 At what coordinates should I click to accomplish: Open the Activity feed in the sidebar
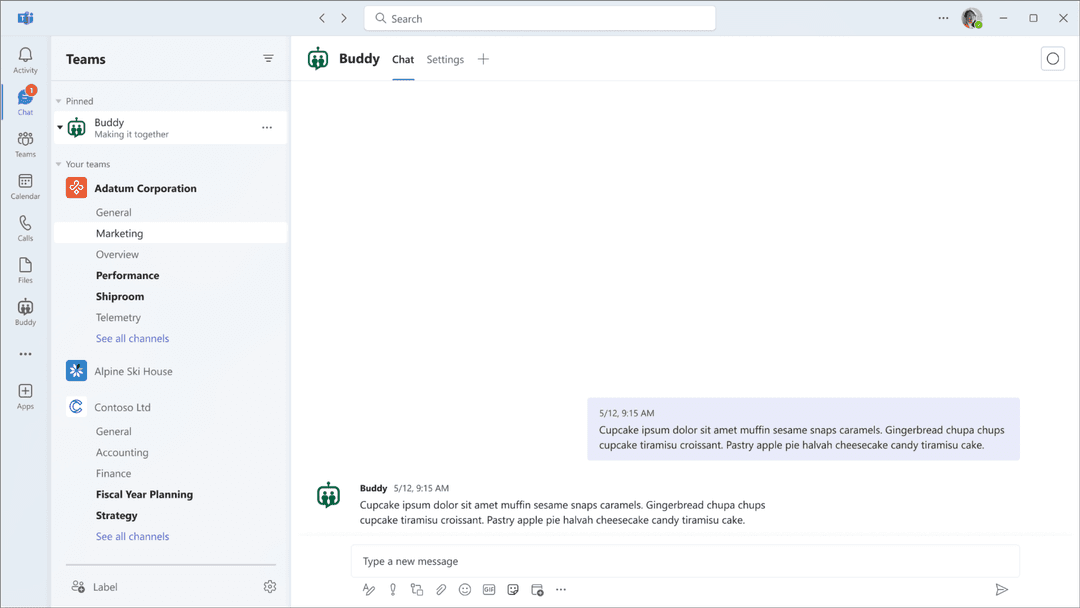(x=25, y=57)
